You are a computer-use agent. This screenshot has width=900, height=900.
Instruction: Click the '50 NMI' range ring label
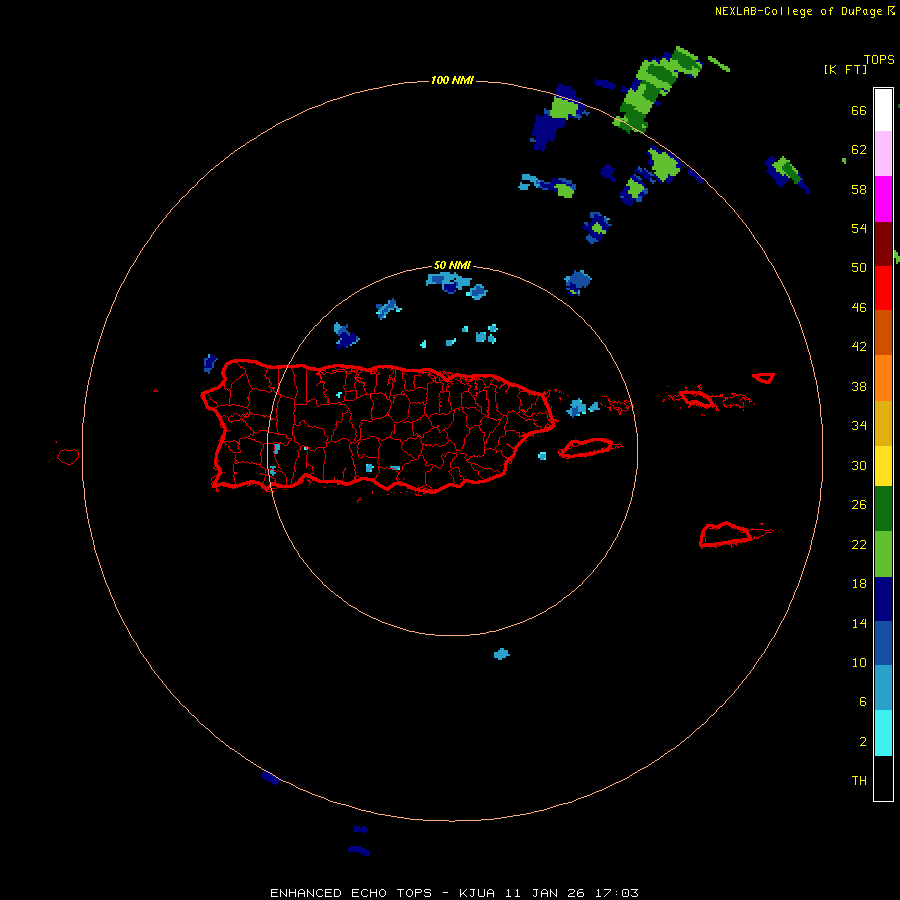tap(452, 265)
